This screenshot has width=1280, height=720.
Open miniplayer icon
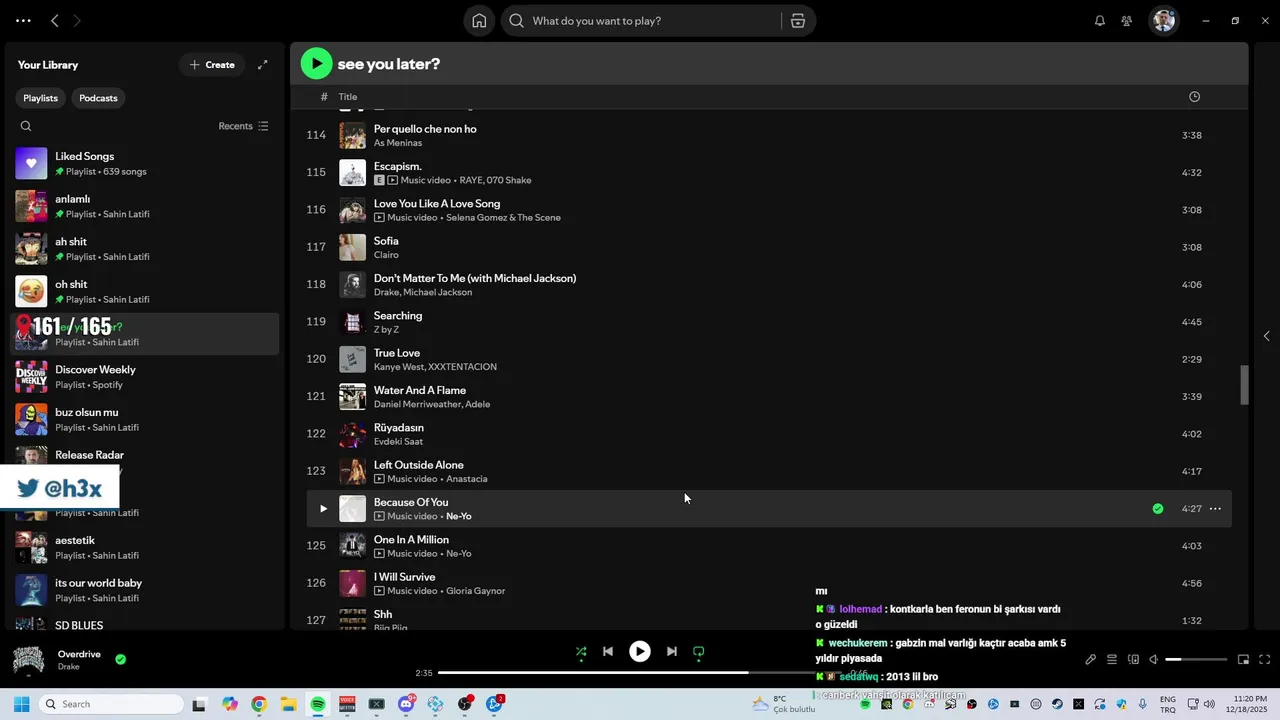1243,660
